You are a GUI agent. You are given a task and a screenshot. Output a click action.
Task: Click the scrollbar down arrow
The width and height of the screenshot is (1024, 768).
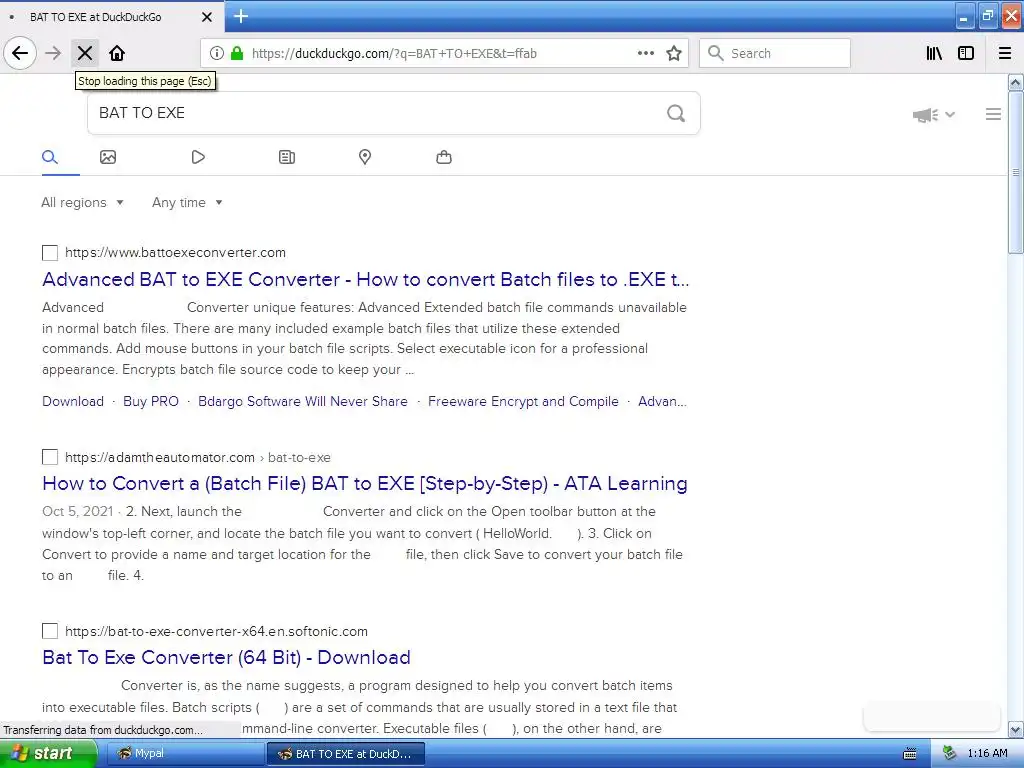pos(1016,729)
